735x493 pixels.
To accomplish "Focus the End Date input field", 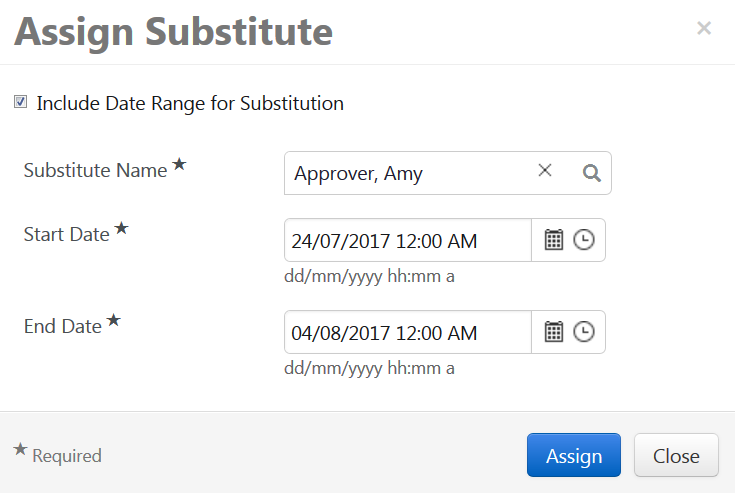I will tap(407, 332).
